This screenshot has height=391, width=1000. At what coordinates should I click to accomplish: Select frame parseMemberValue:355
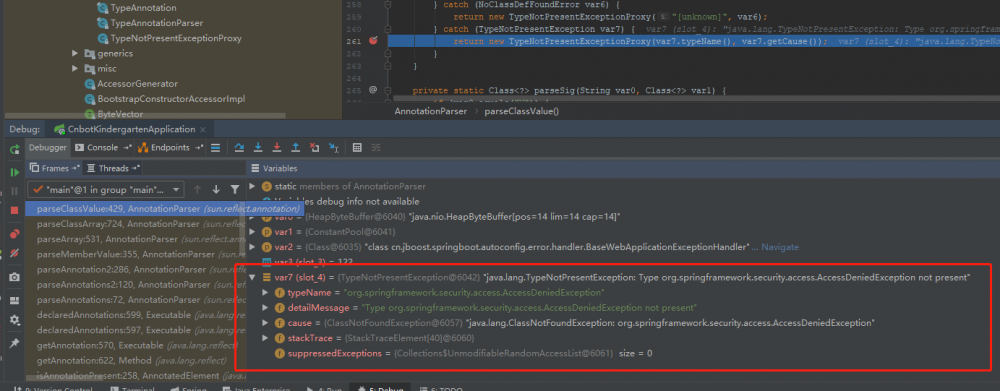[x=135, y=254]
